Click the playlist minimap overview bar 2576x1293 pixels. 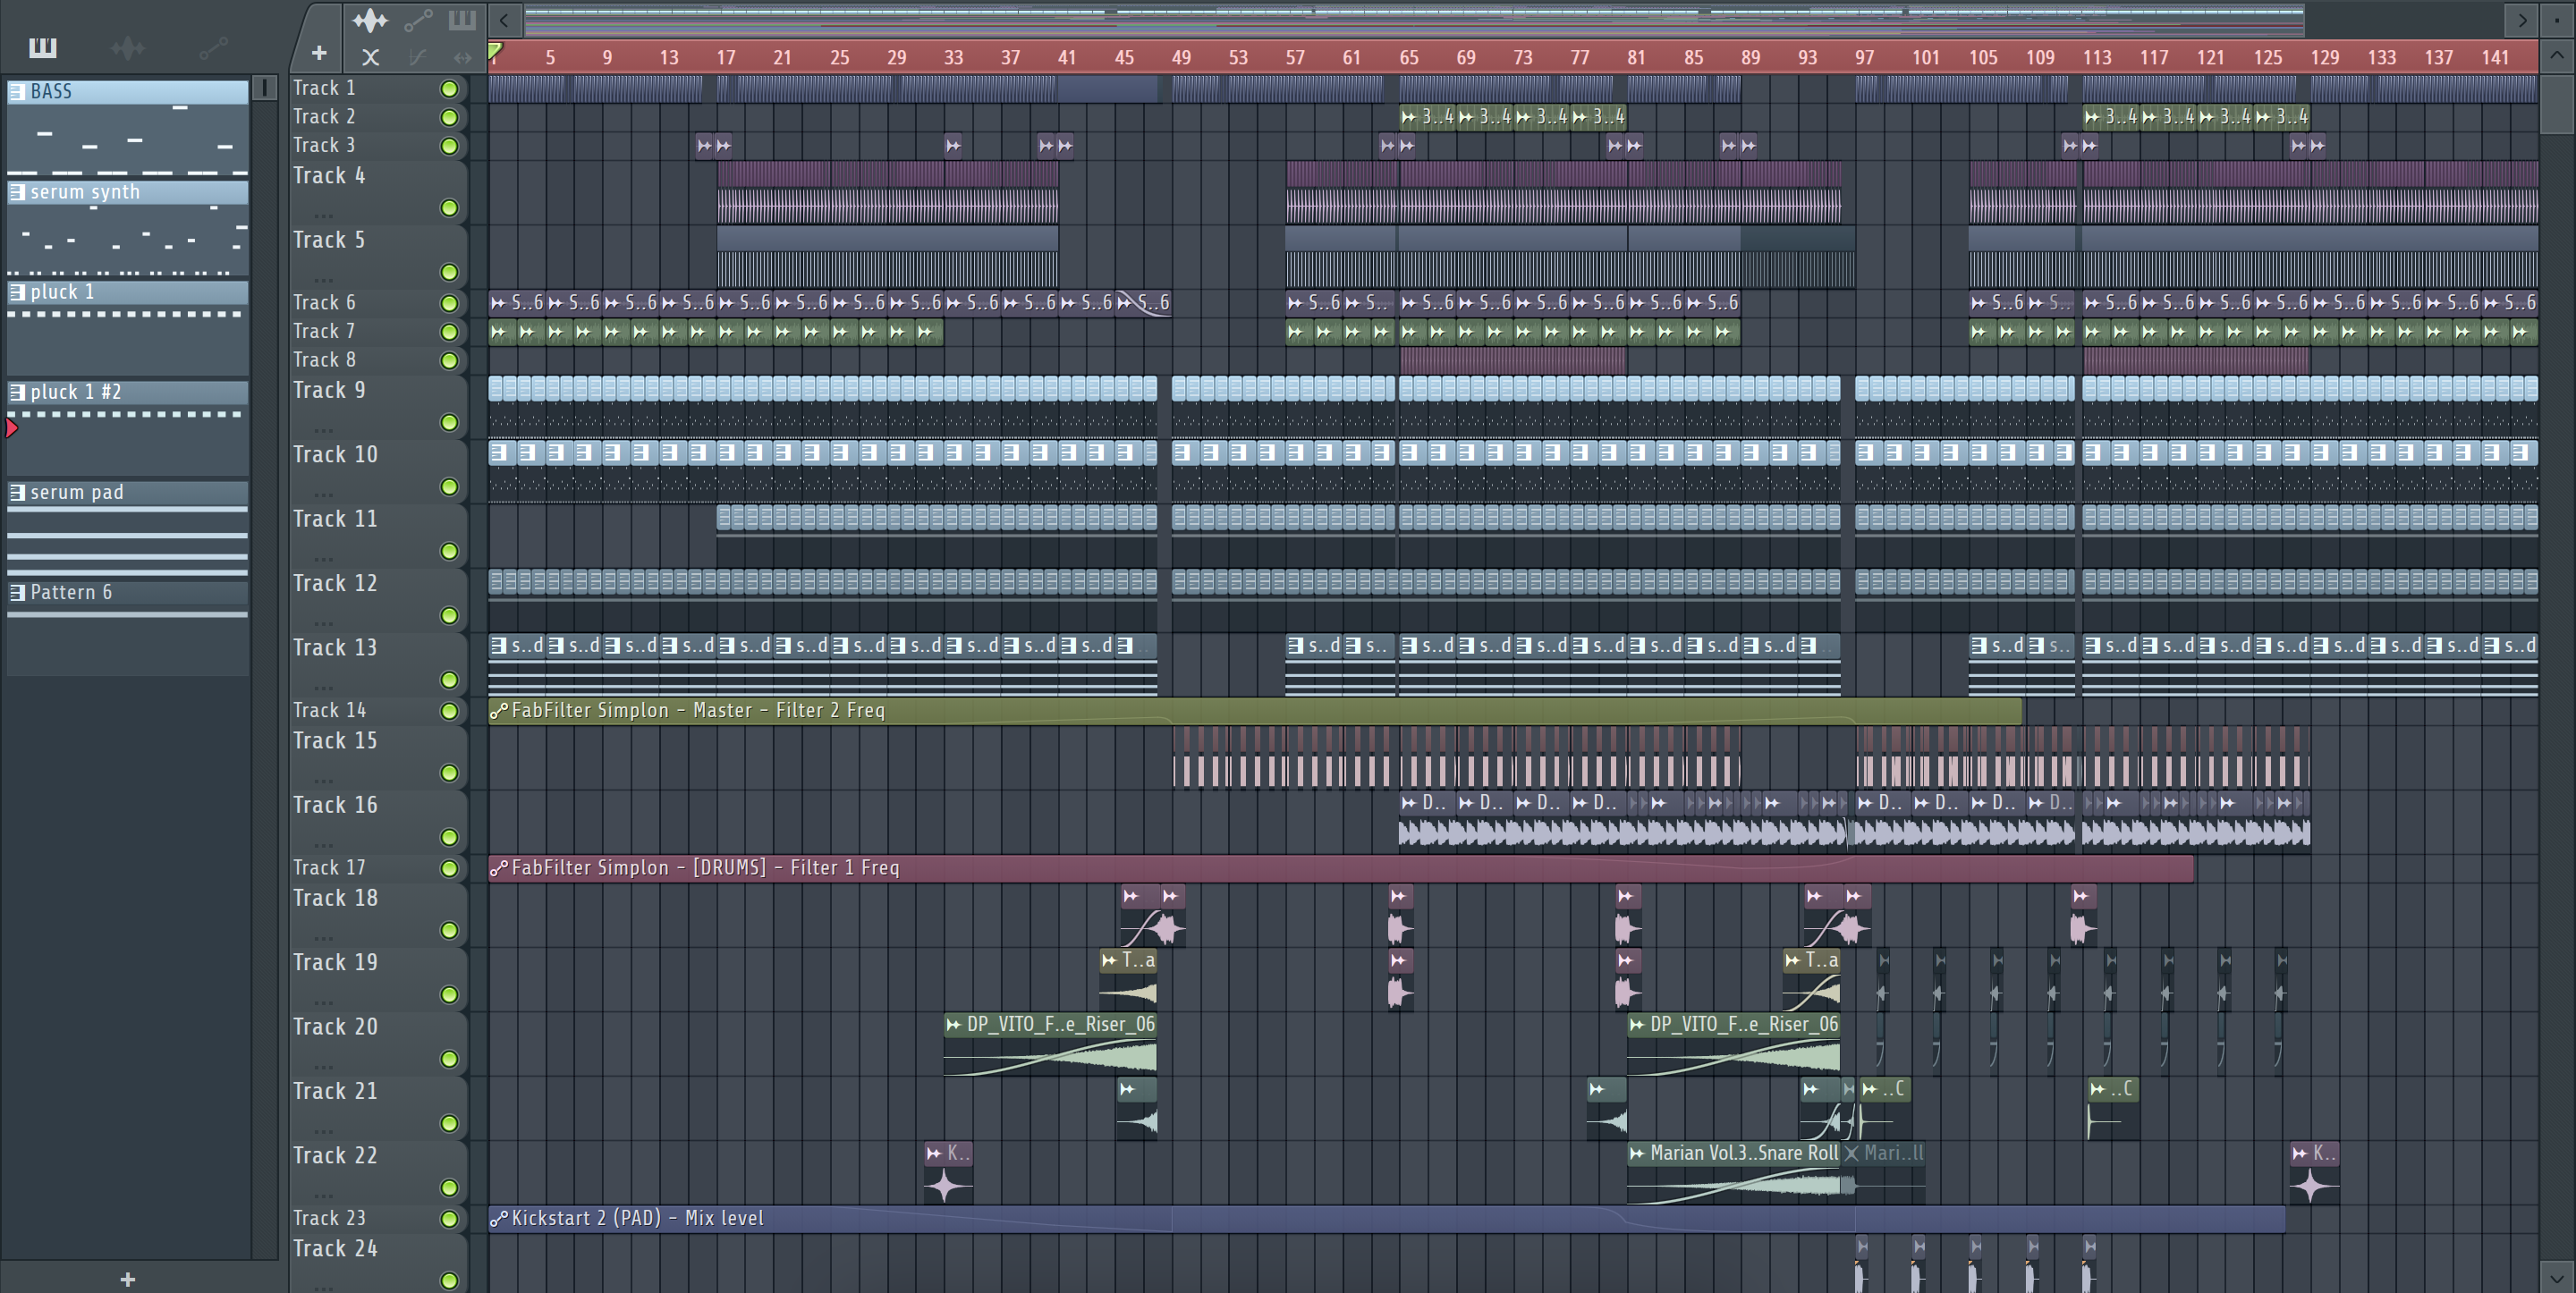(x=1414, y=19)
